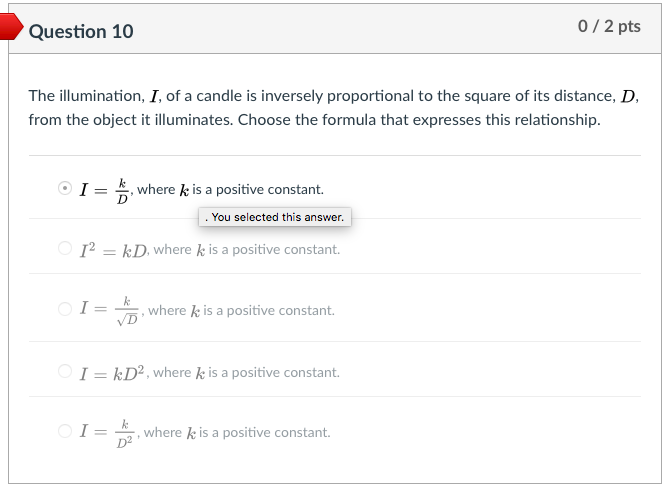The image size is (667, 491).
Task: Click the description text beside I = kD²
Action: (x=247, y=372)
